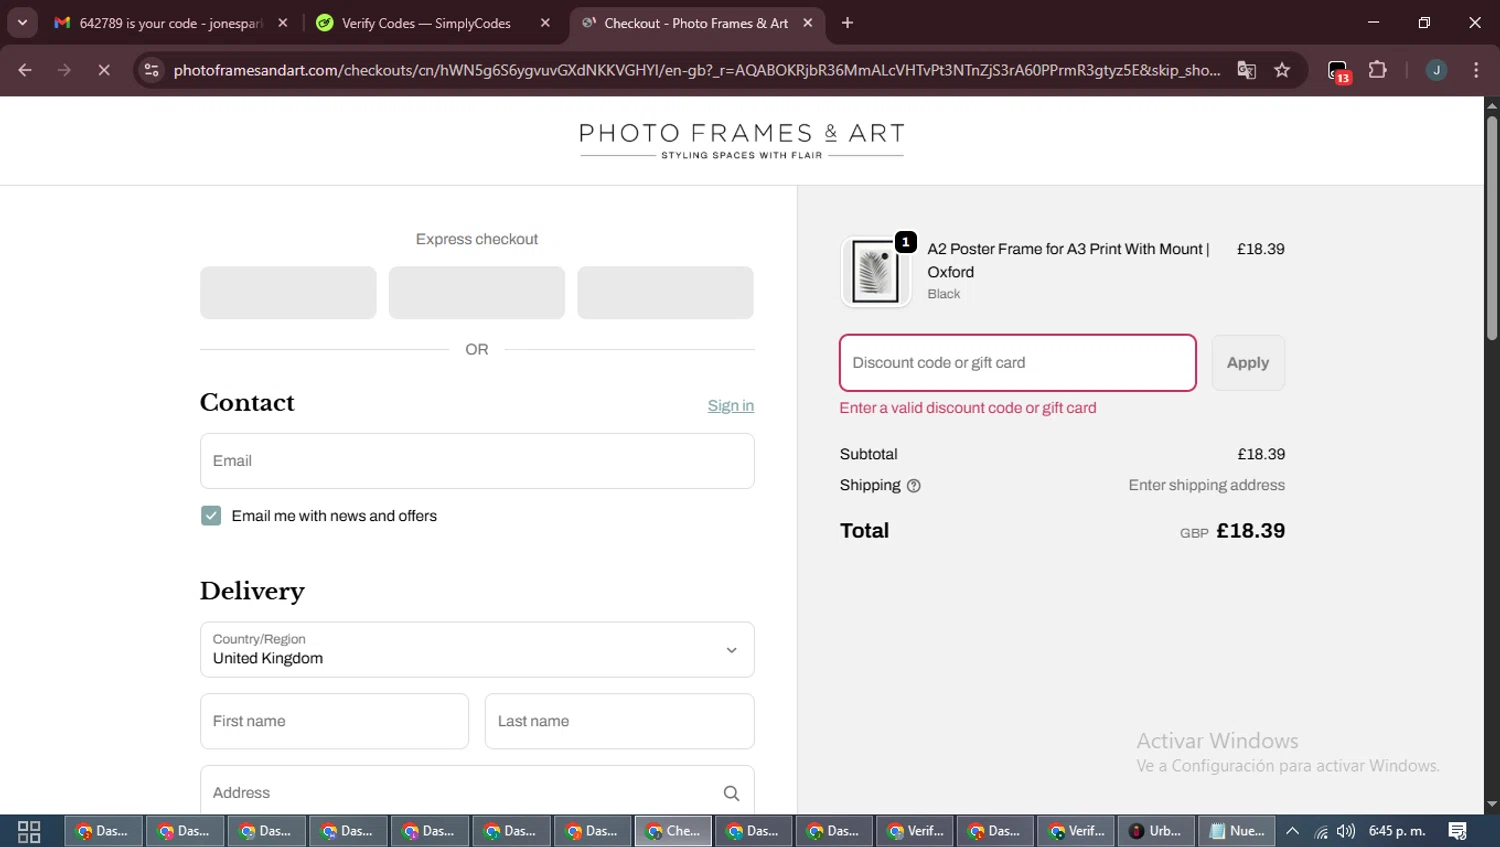The image size is (1500, 847).
Task: Open the Chrome profile J avatar
Action: (x=1436, y=70)
